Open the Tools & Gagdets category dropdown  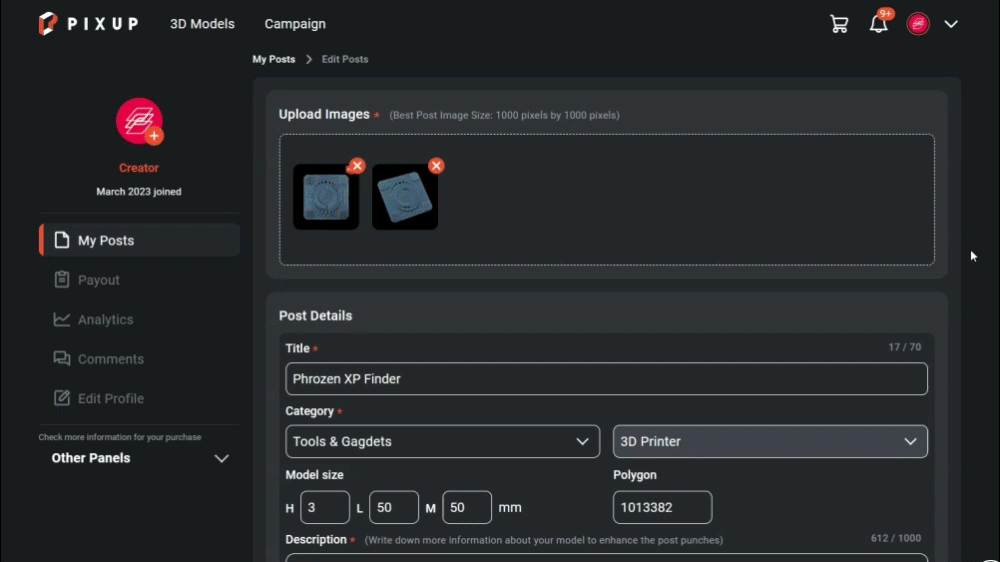point(443,441)
